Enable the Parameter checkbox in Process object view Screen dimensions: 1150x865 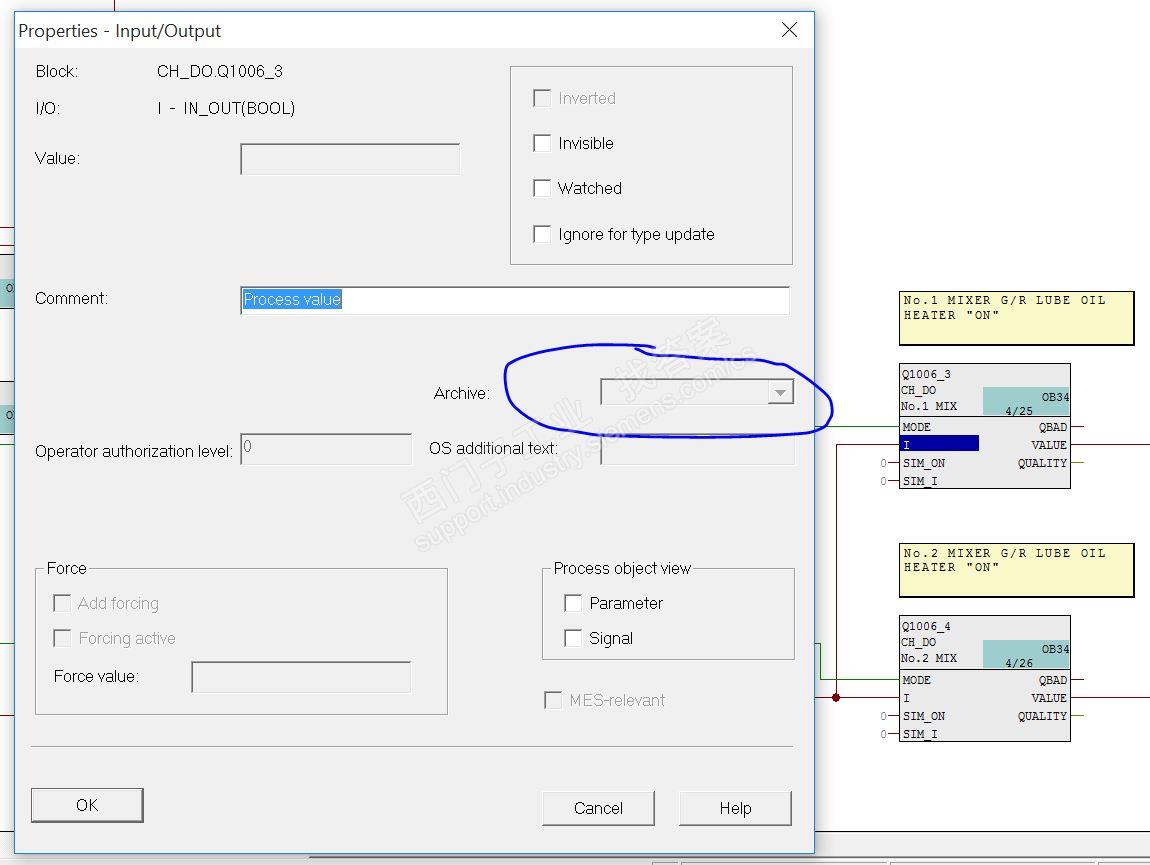[x=573, y=603]
